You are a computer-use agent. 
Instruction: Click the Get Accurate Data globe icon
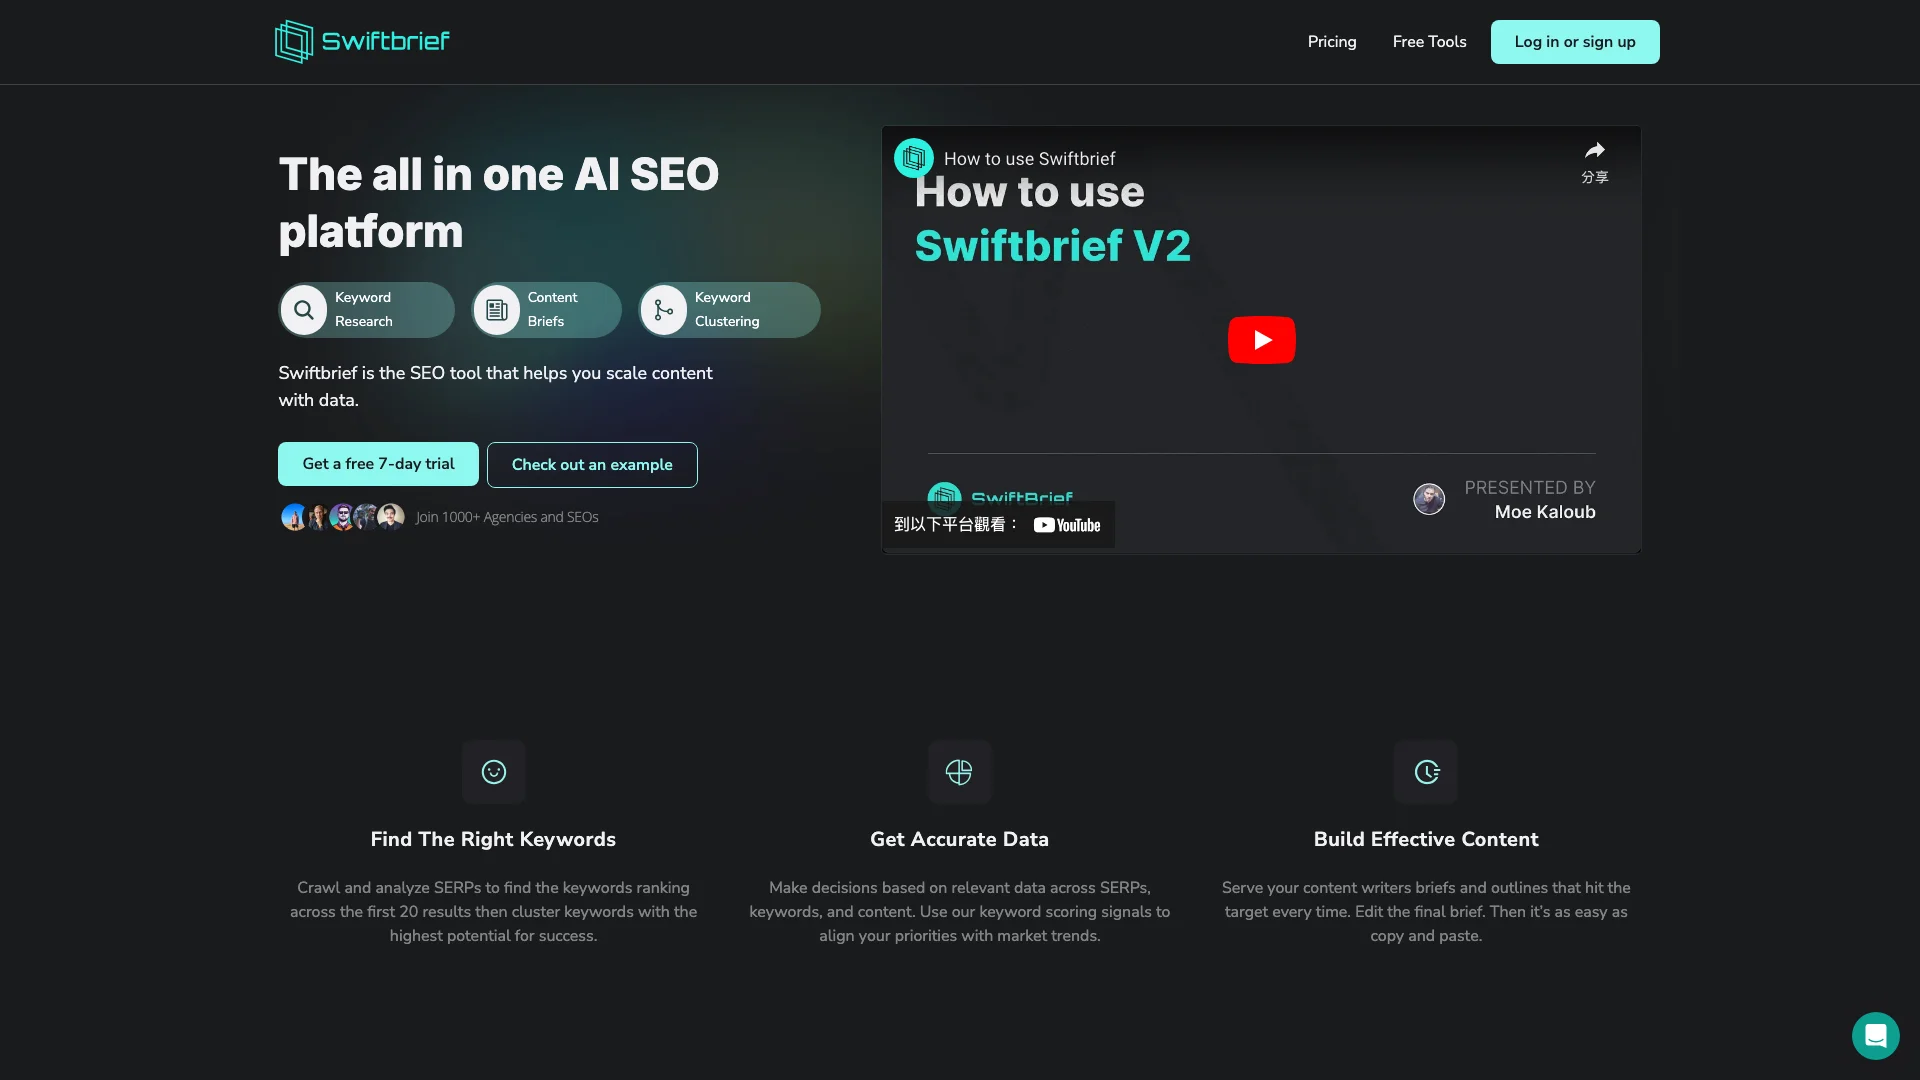(x=959, y=771)
